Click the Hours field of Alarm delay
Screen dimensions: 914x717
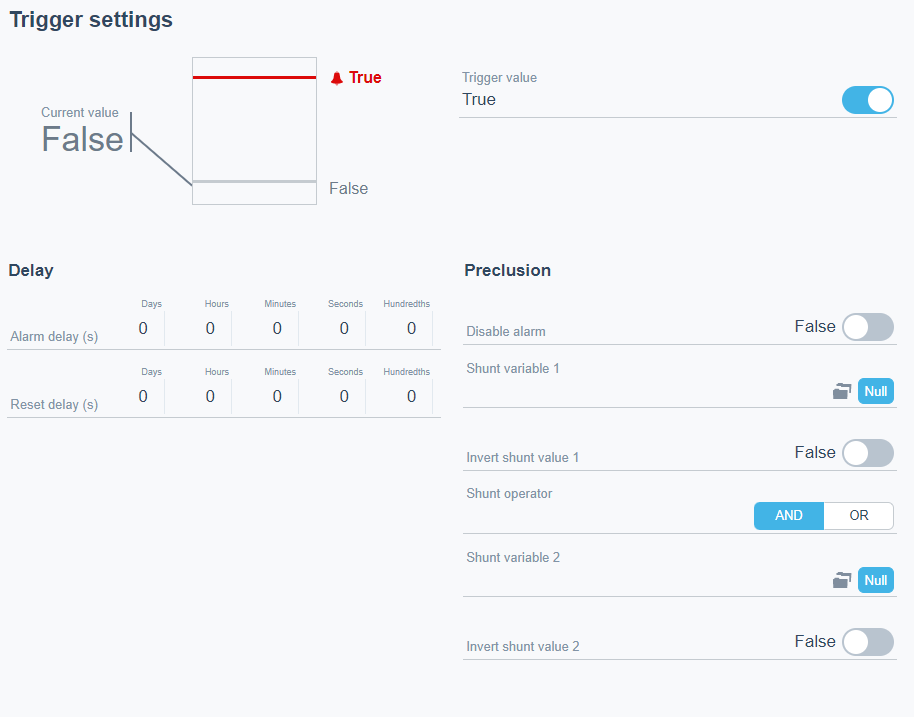(x=210, y=328)
